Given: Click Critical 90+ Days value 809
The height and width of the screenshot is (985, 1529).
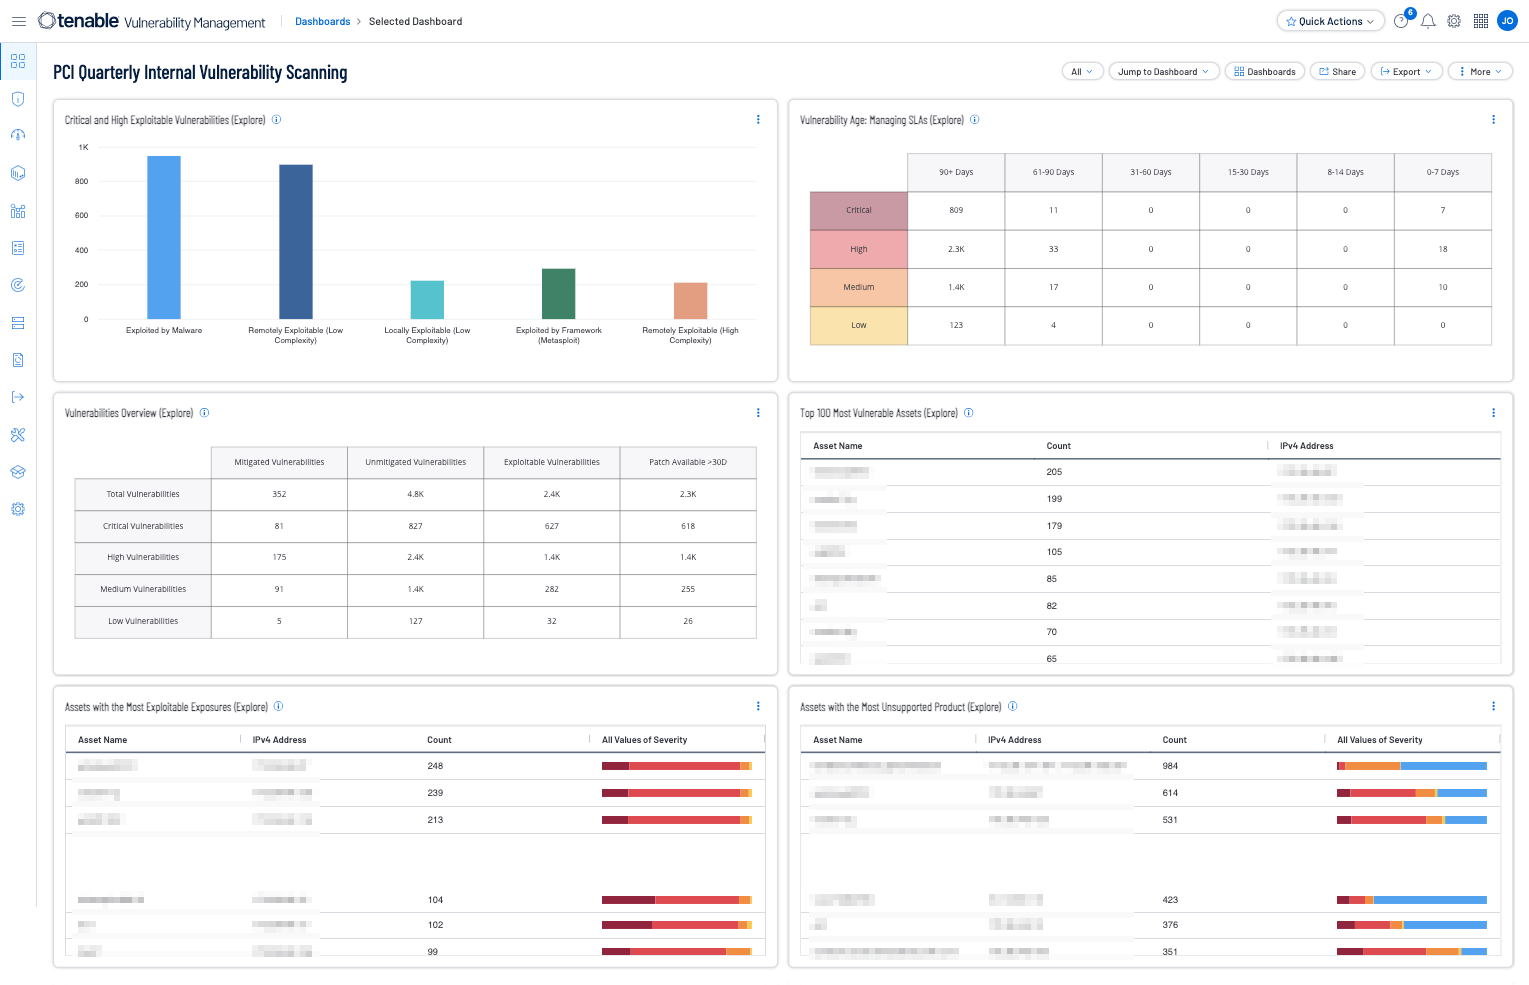Looking at the screenshot, I should 956,210.
